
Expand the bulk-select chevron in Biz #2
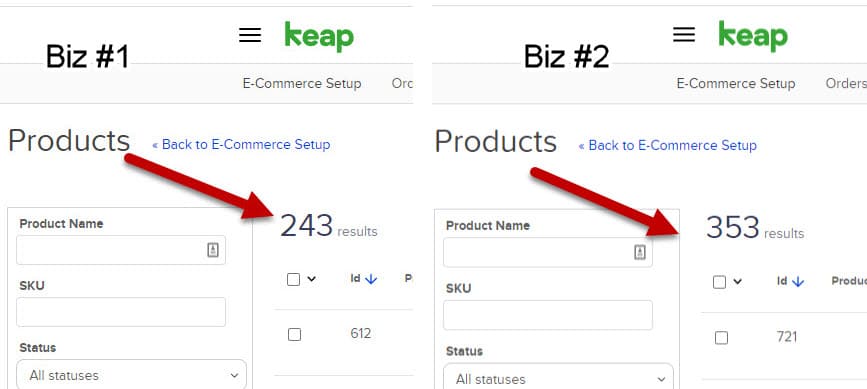coord(737,282)
